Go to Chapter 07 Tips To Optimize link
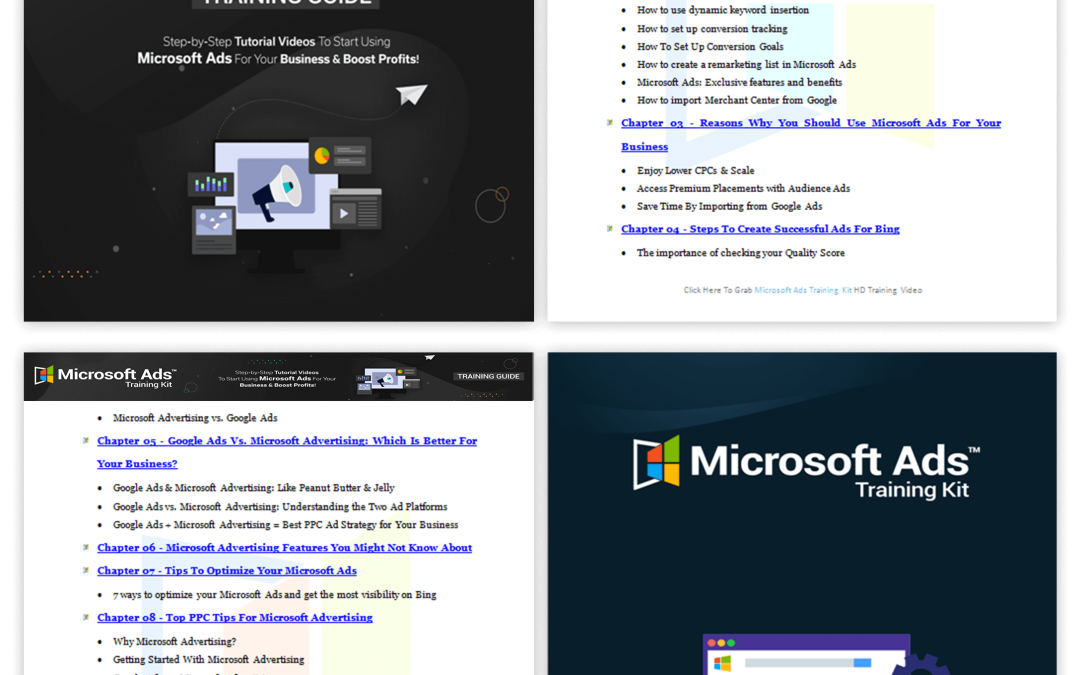This screenshot has width=1080, height=675. (x=227, y=570)
